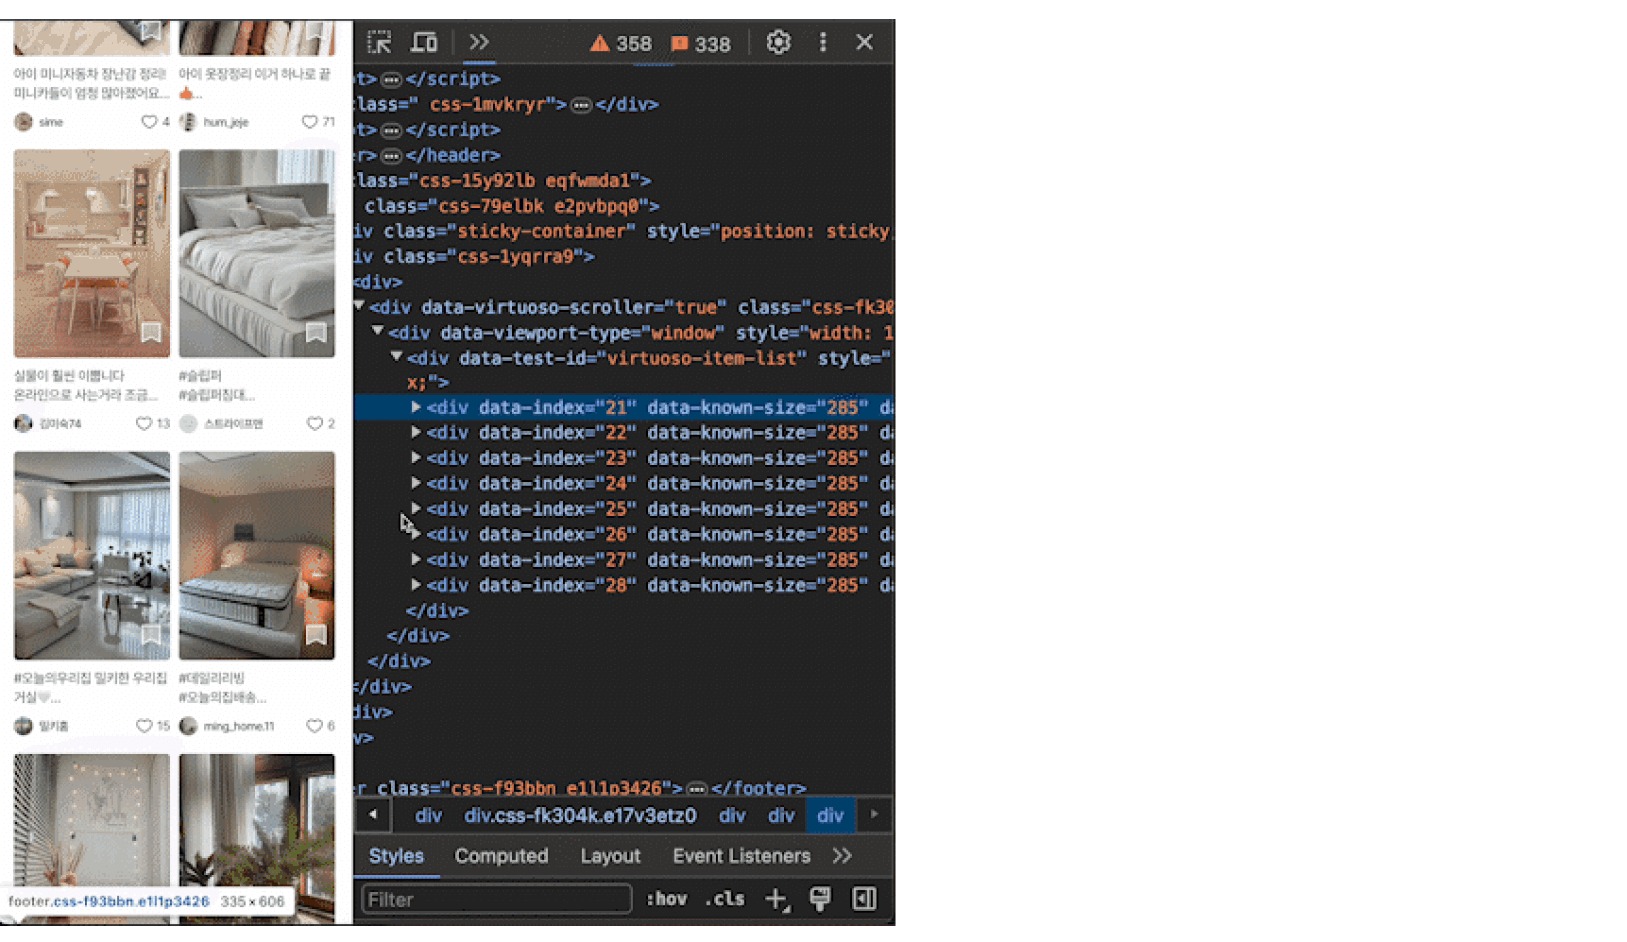1627x942 pixels.
Task: Switch to the Event Listeners tab
Action: click(x=741, y=856)
